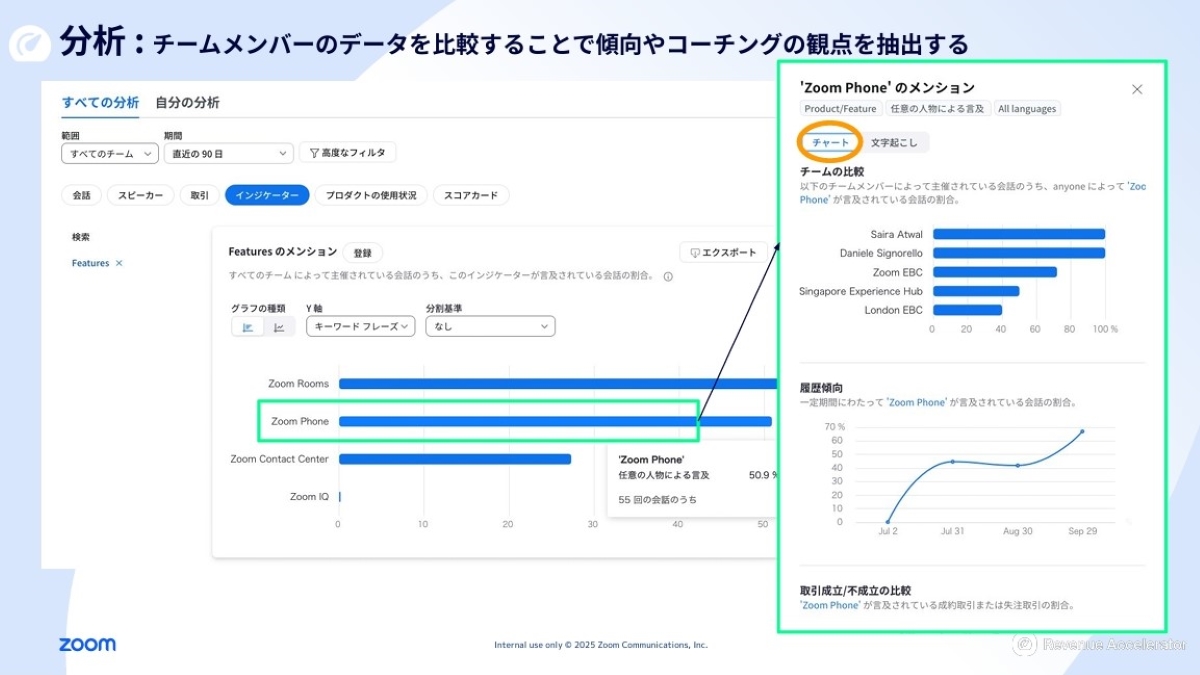This screenshot has height=675, width=1200.
Task: Click the 55 回の会話のうち text in the tooltip
Action: [658, 499]
